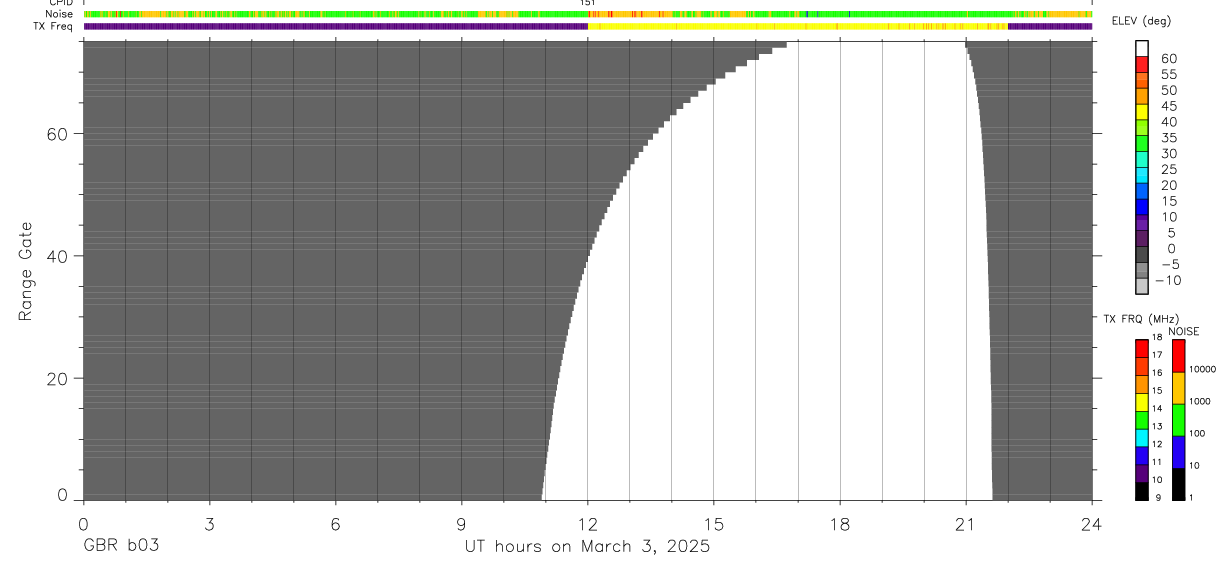
Task: Click the '45' label on ELEV legend
Action: pos(1169,107)
